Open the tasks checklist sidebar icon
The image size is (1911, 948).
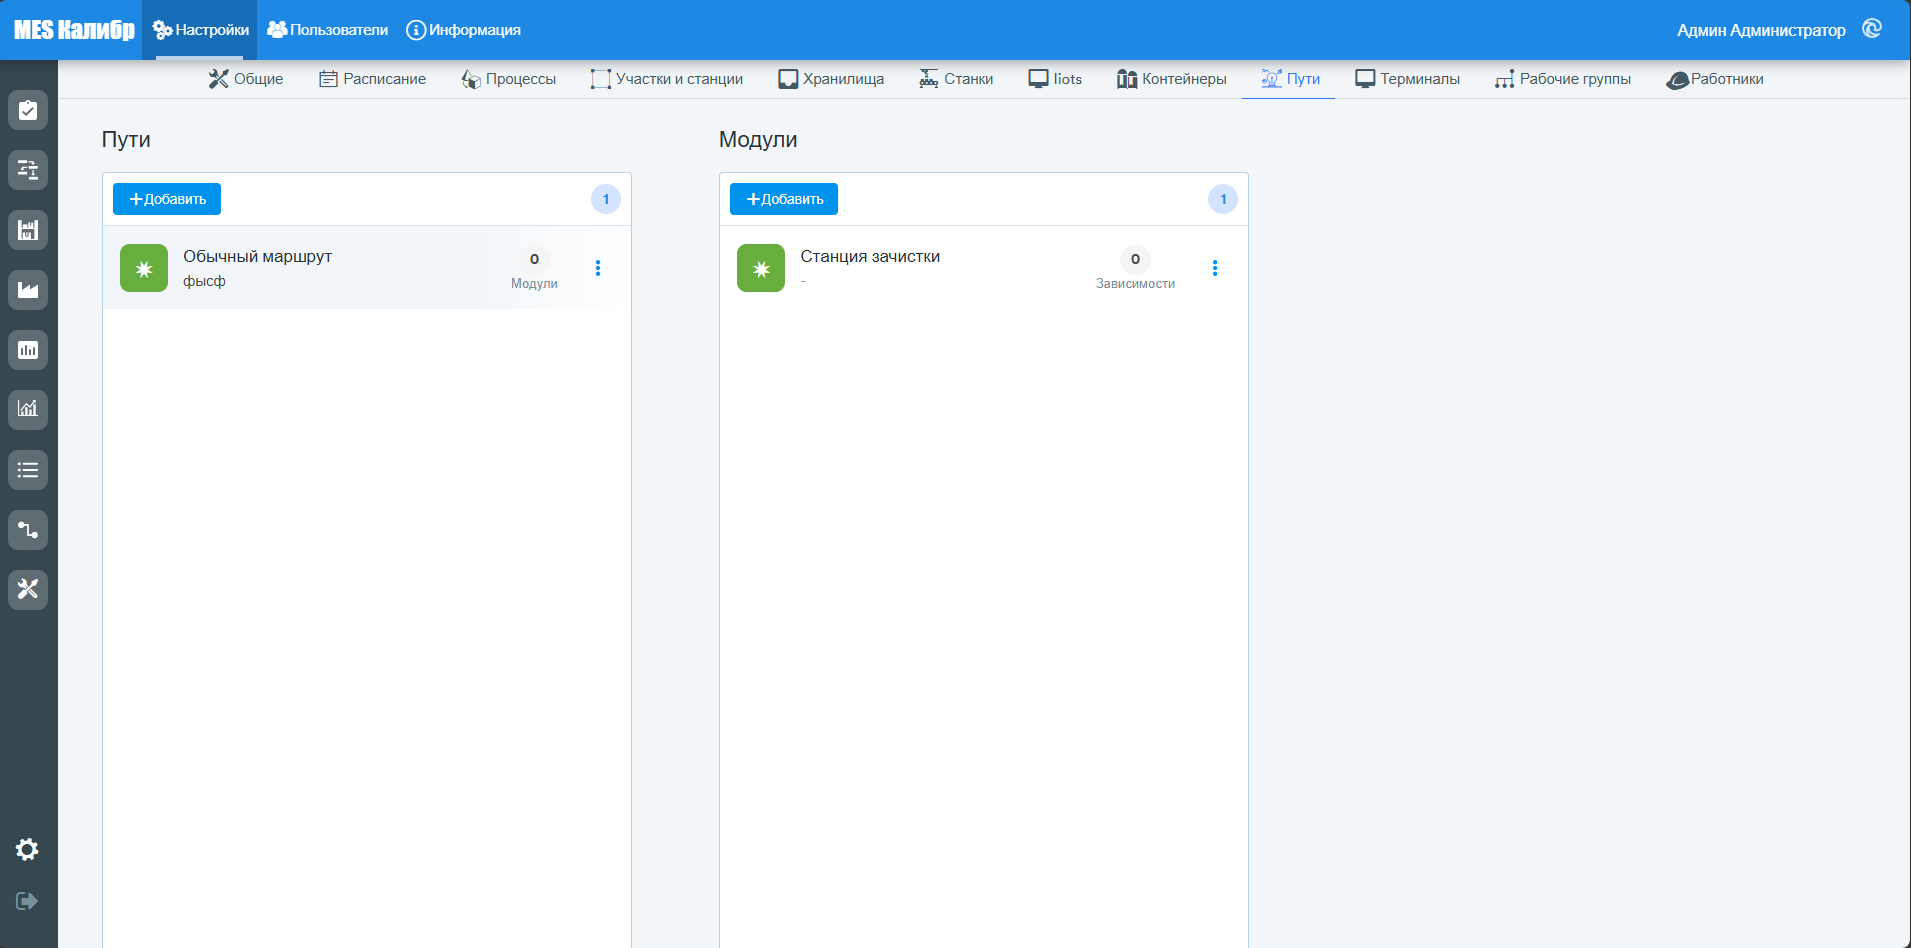tap(28, 110)
